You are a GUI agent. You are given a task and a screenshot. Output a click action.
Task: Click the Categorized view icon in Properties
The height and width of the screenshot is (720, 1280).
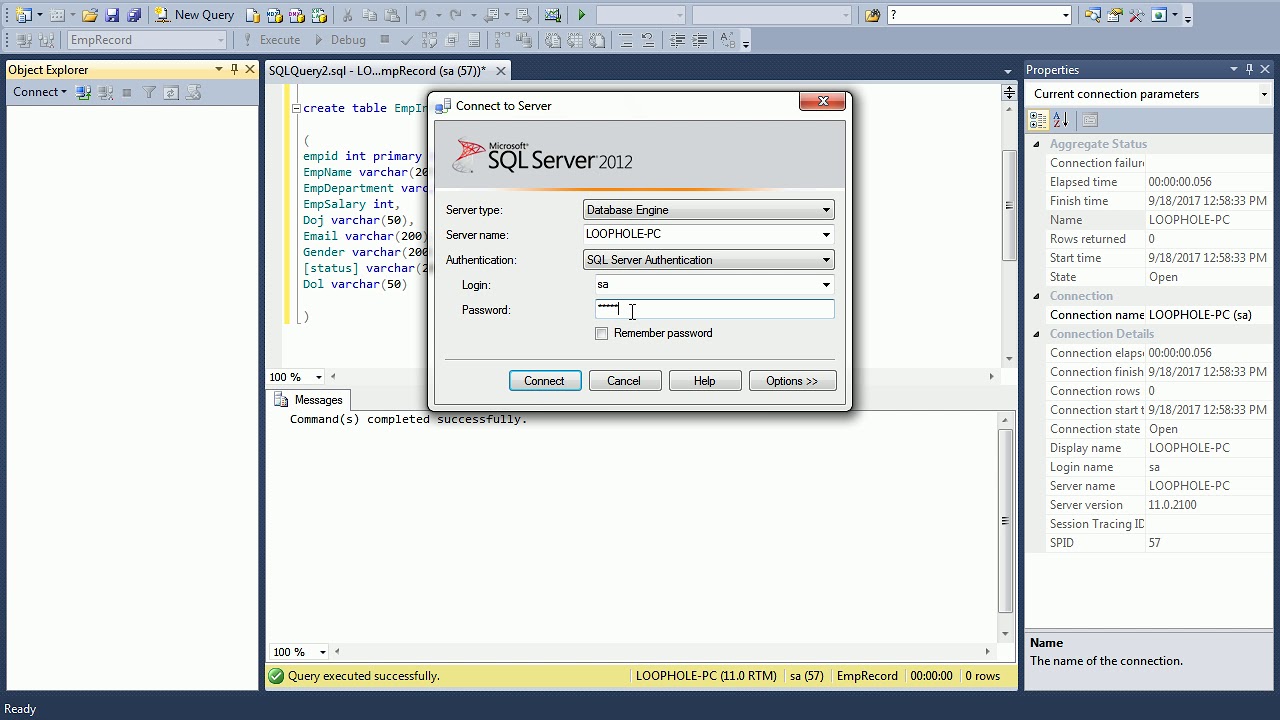pyautogui.click(x=1038, y=120)
